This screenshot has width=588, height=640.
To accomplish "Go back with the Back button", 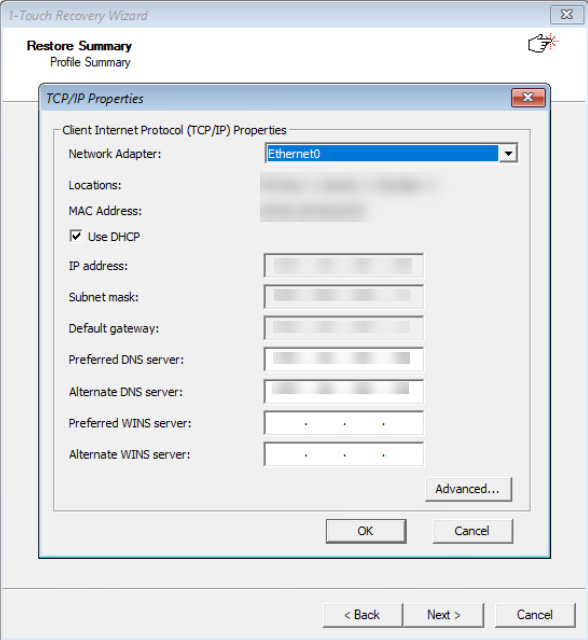I will [x=362, y=615].
